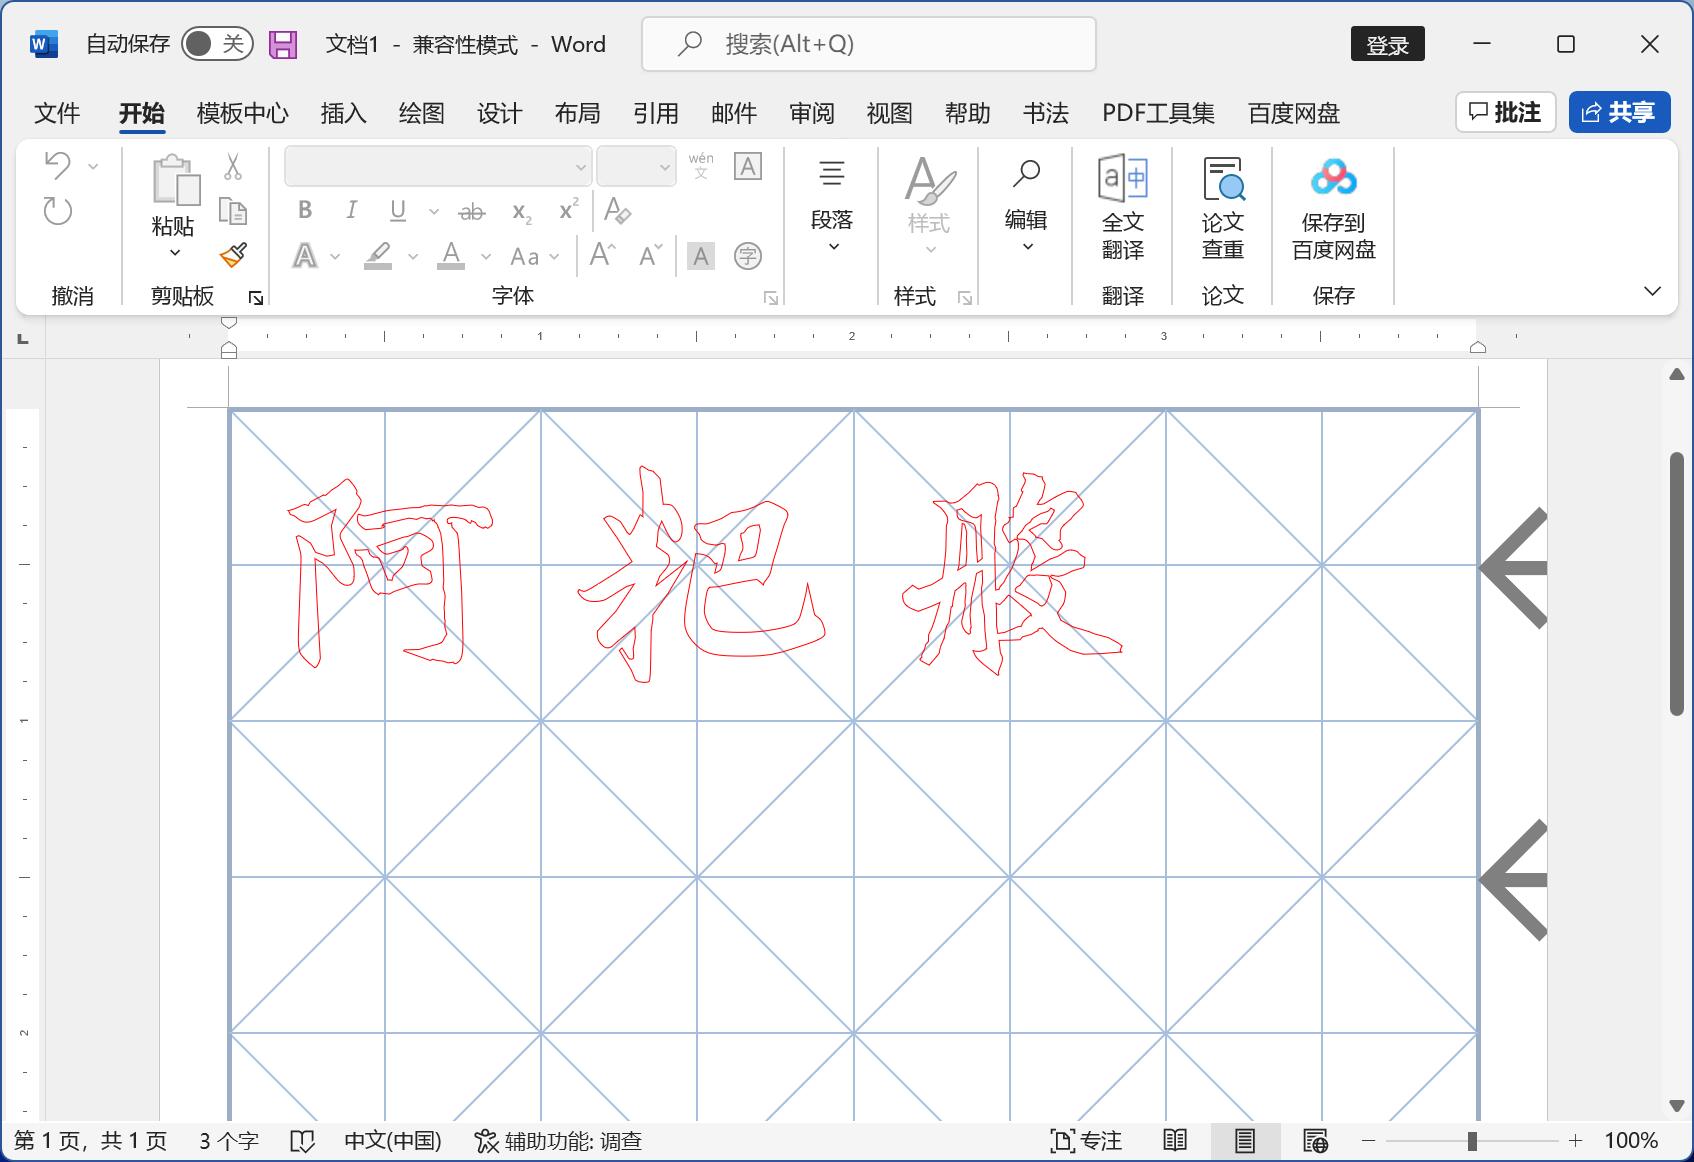Click the Sign in button

[x=1388, y=44]
